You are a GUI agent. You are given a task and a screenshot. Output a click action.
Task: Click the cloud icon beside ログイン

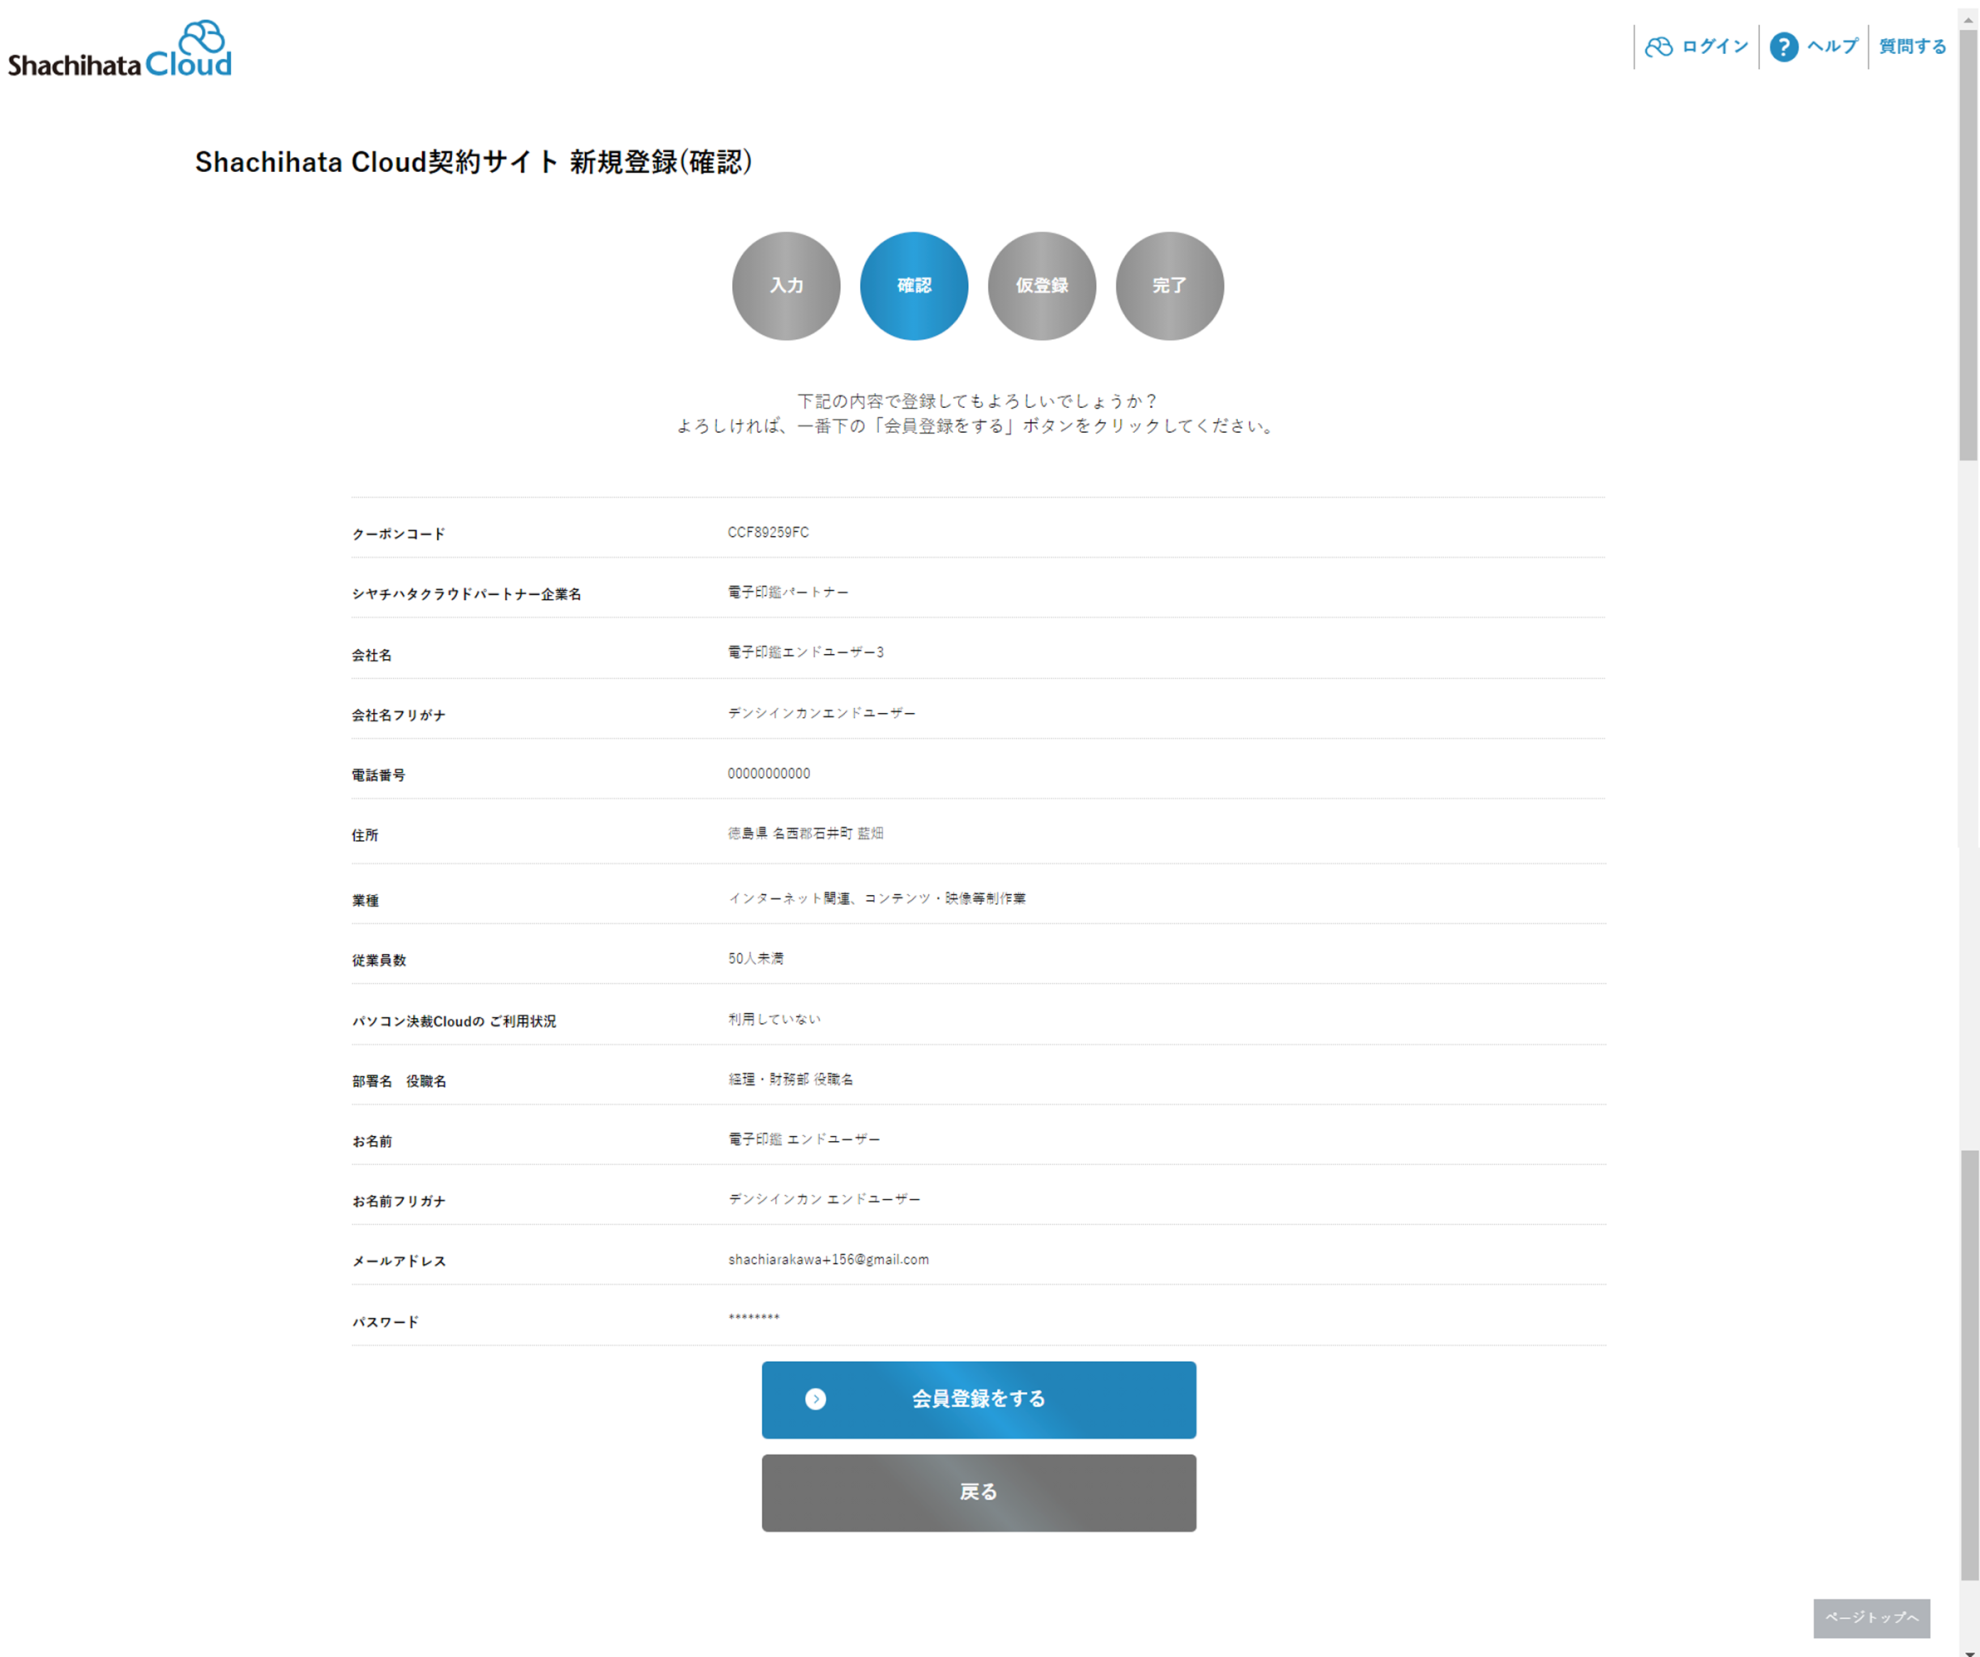point(1658,47)
